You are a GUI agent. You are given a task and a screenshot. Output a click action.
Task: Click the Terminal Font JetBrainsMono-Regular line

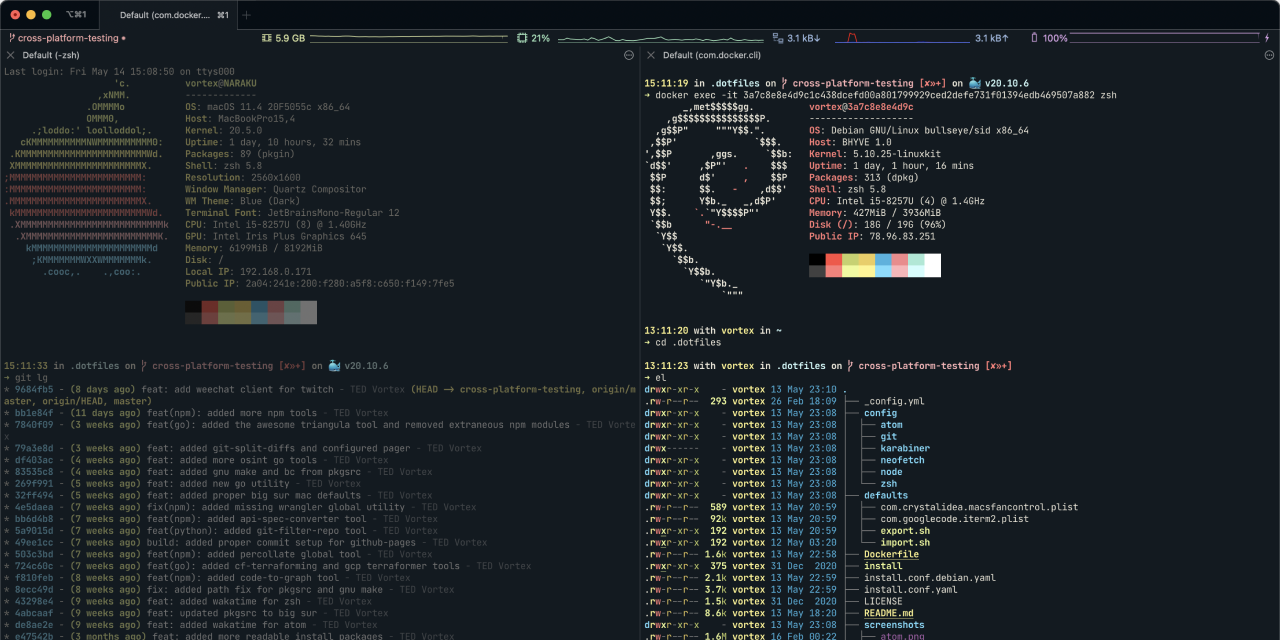(x=292, y=213)
